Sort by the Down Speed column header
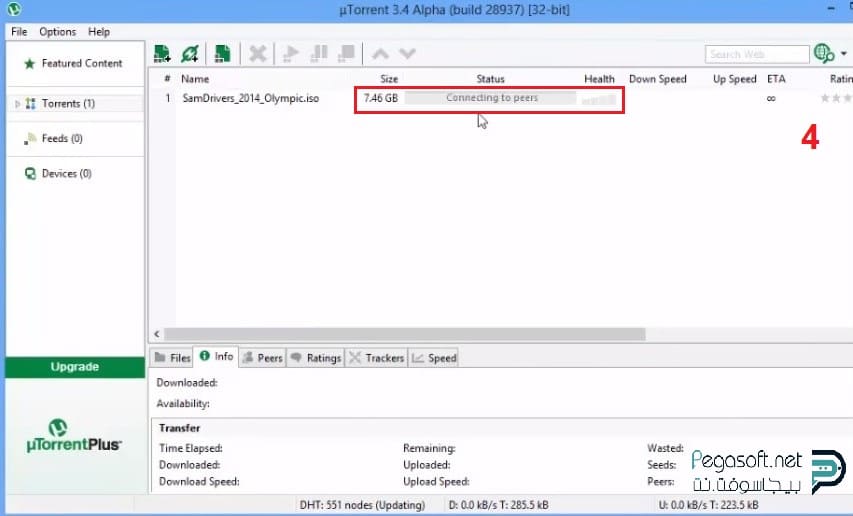The width and height of the screenshot is (853, 516). tap(658, 79)
